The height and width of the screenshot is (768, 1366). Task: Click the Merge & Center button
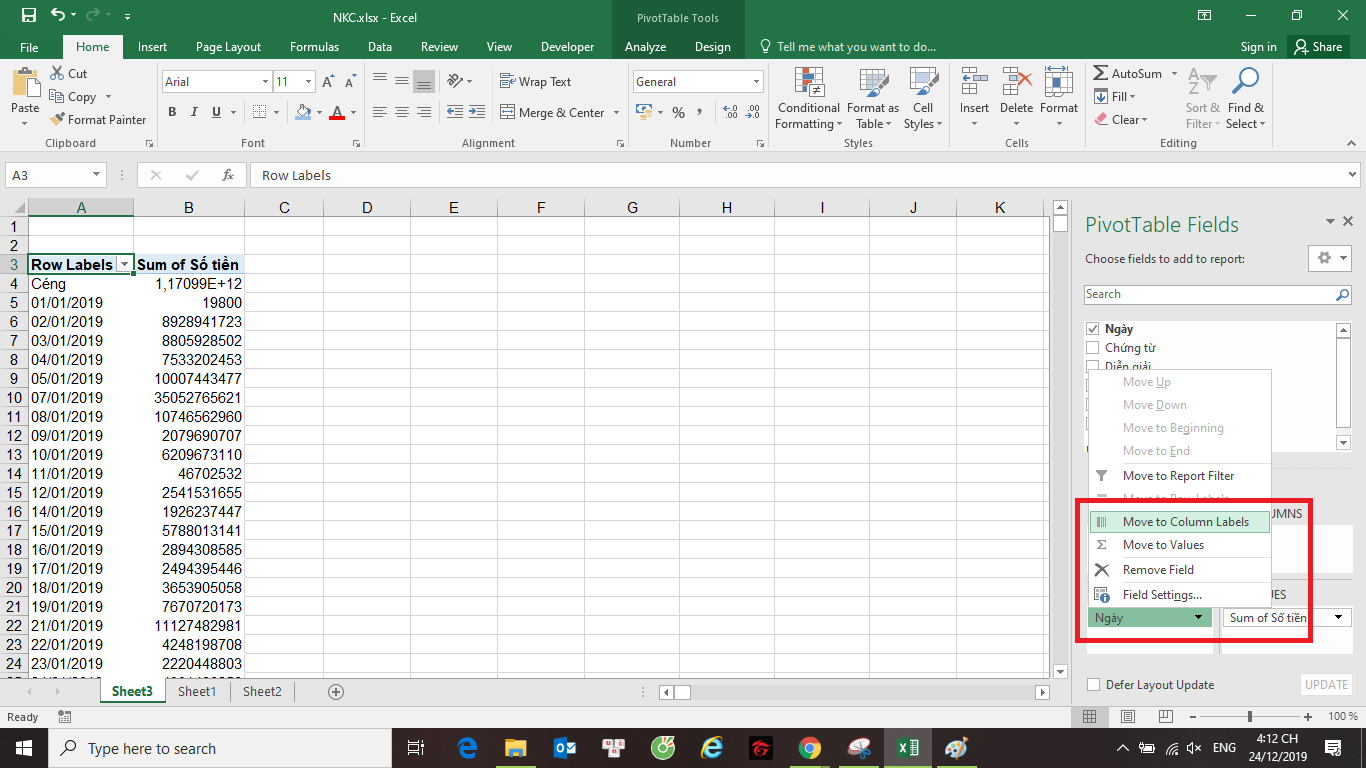click(559, 113)
